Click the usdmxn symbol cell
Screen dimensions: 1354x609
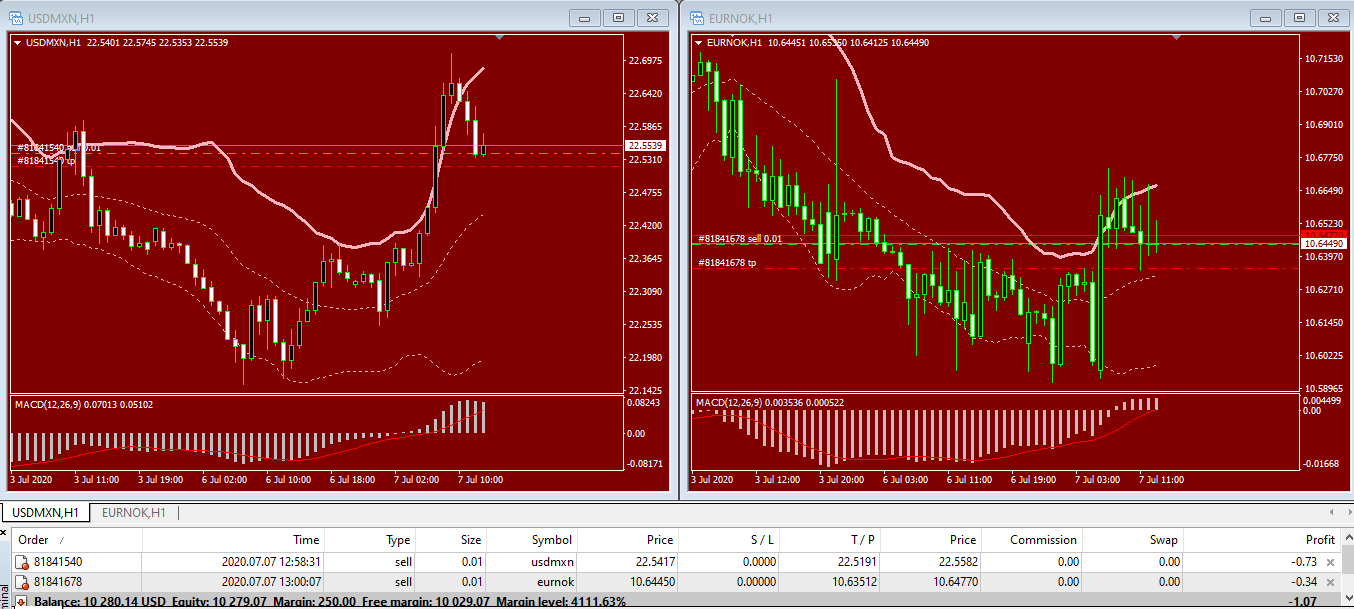point(551,563)
